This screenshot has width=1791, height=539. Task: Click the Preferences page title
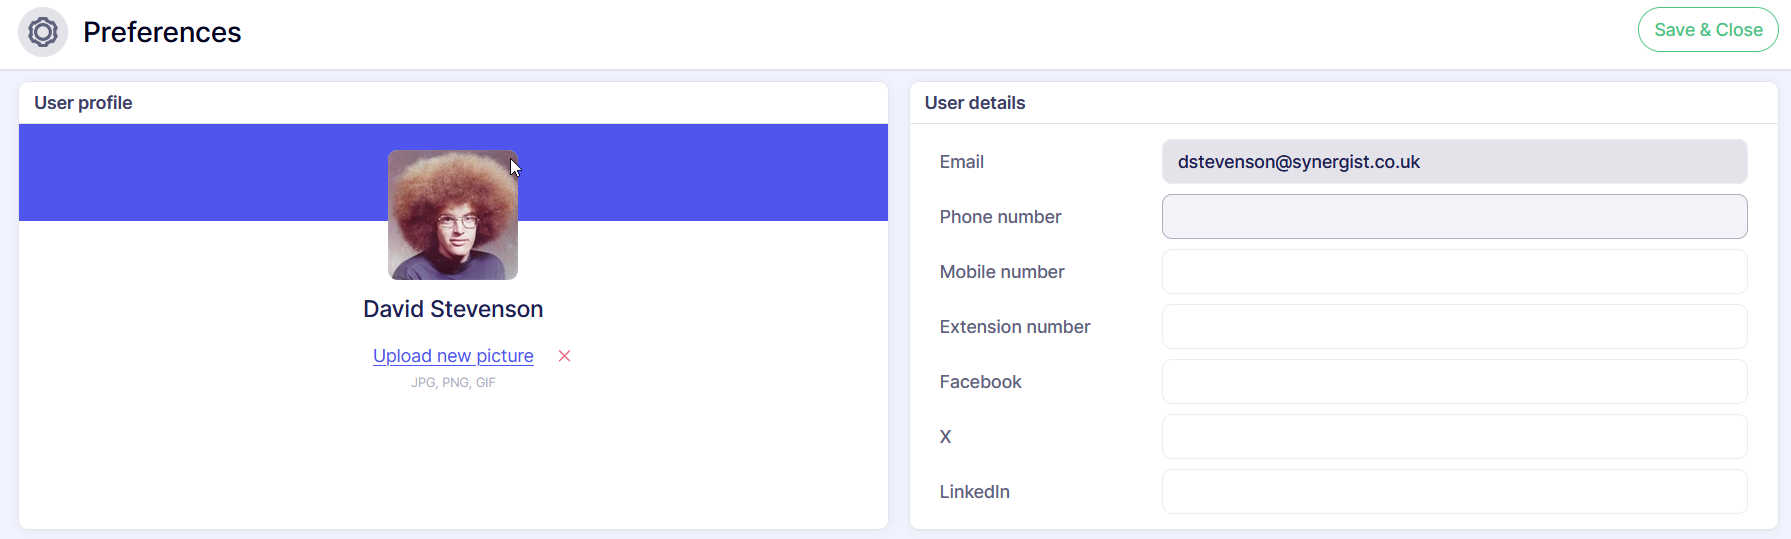(x=162, y=32)
